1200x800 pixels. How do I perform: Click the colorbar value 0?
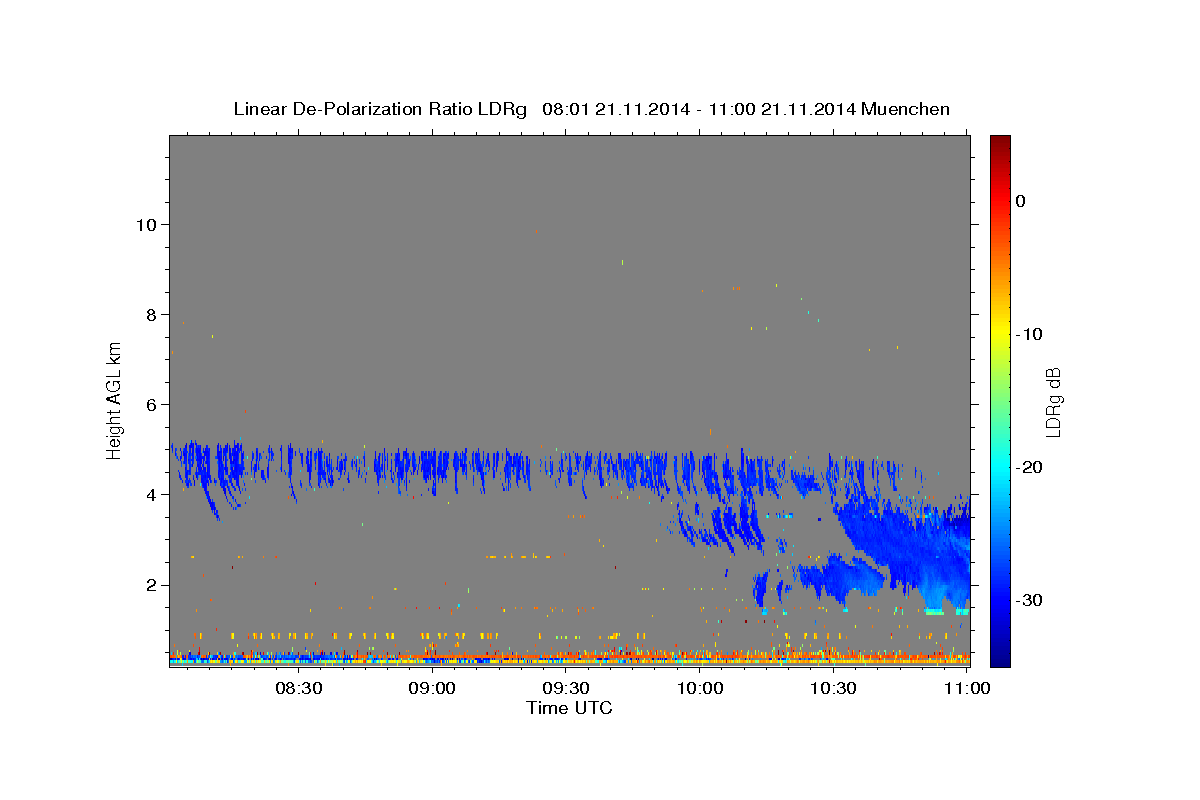1021,201
